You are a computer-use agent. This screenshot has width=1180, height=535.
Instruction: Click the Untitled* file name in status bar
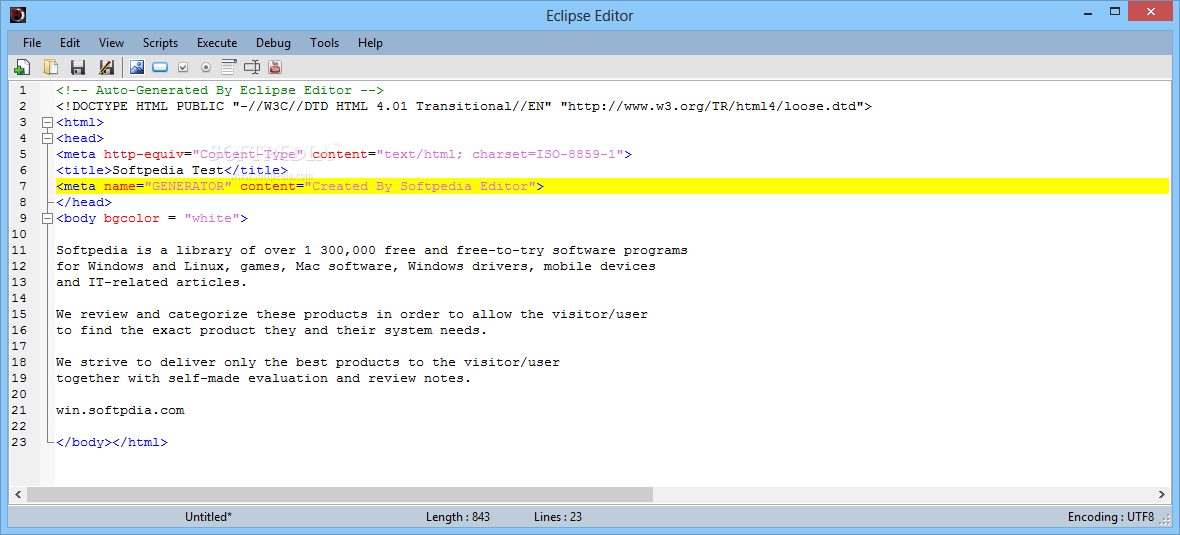click(x=208, y=517)
